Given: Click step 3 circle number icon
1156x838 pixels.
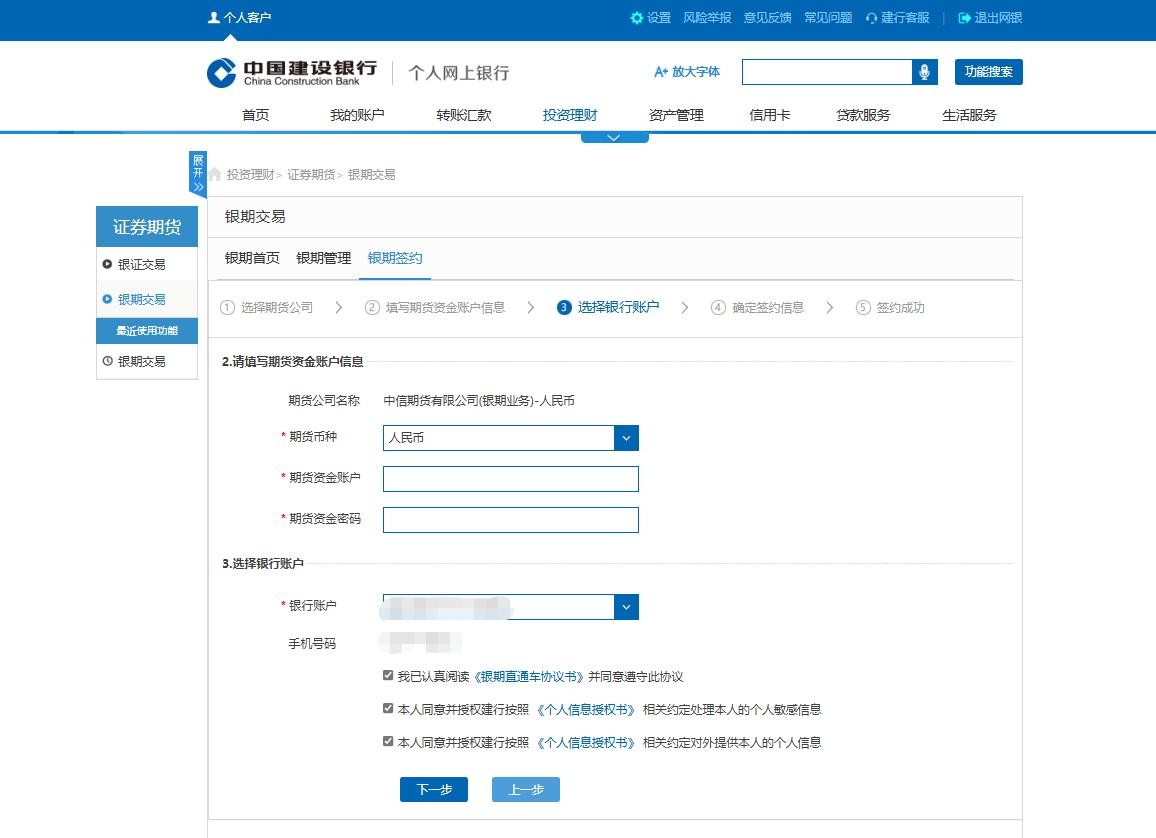Looking at the screenshot, I should [x=564, y=307].
